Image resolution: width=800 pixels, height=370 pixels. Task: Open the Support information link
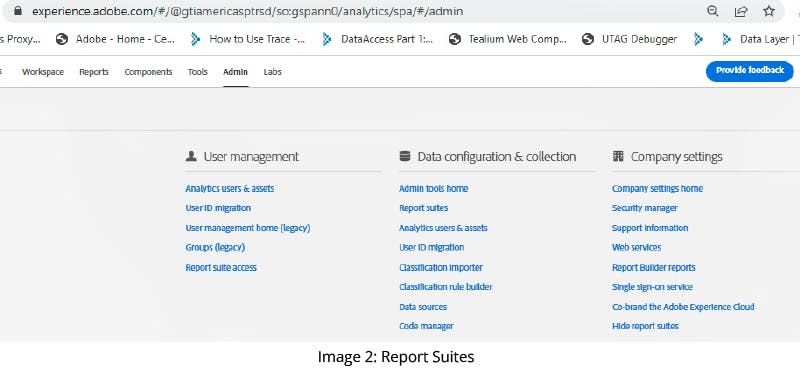coord(650,228)
